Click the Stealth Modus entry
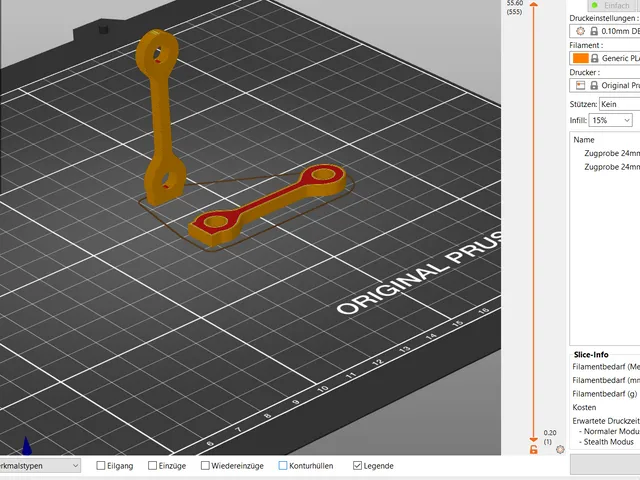 [x=608, y=442]
